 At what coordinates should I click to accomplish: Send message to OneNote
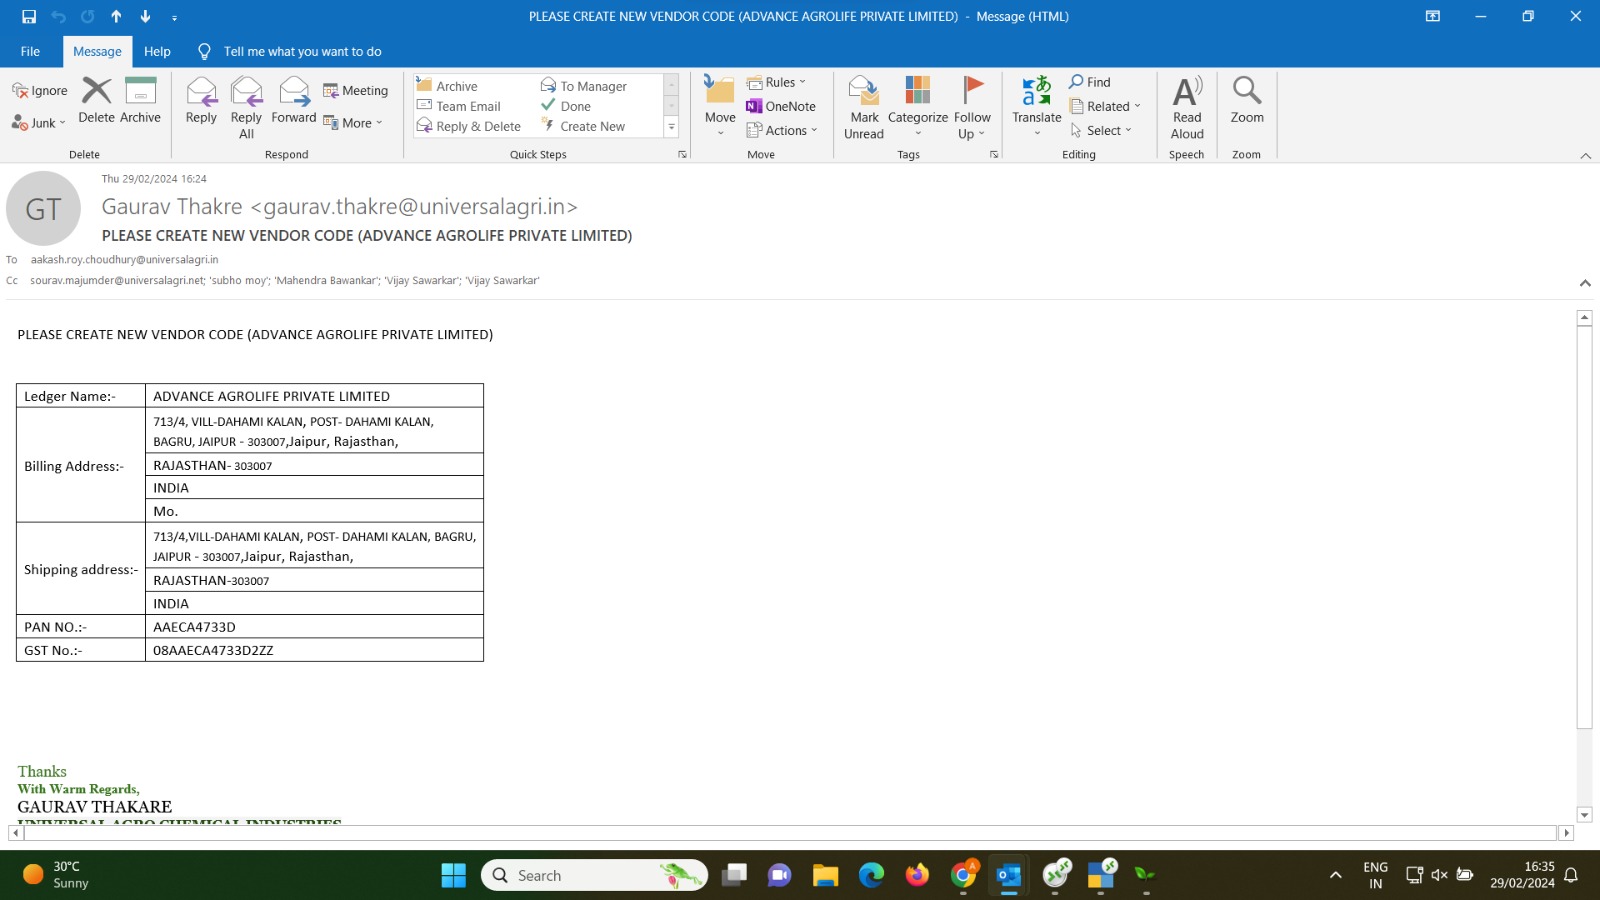click(x=780, y=106)
